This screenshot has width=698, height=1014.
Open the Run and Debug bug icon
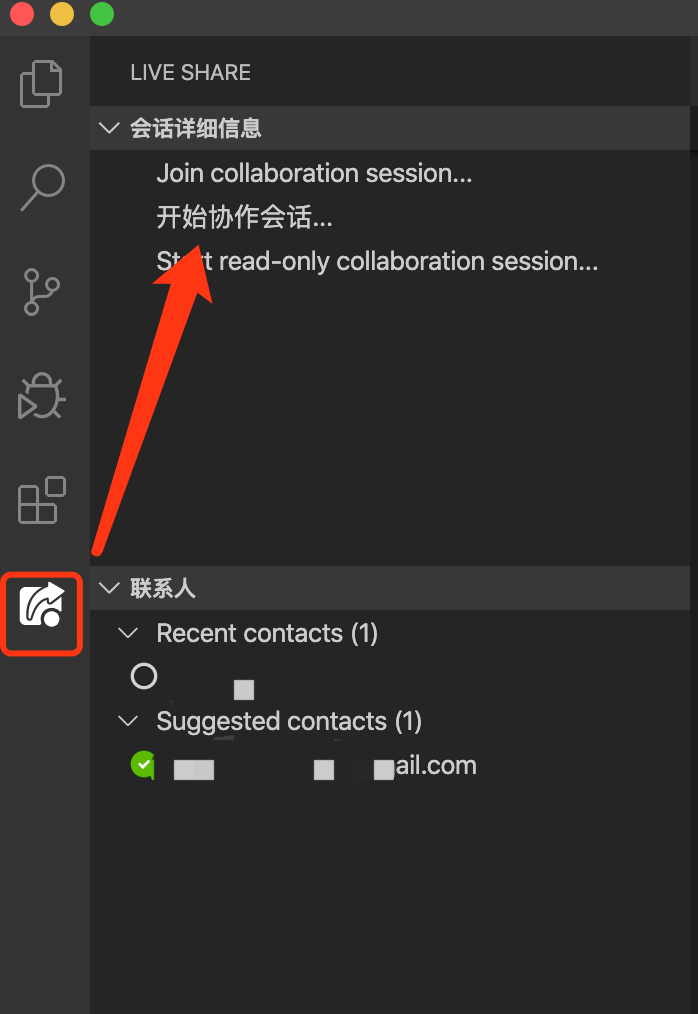(x=42, y=396)
